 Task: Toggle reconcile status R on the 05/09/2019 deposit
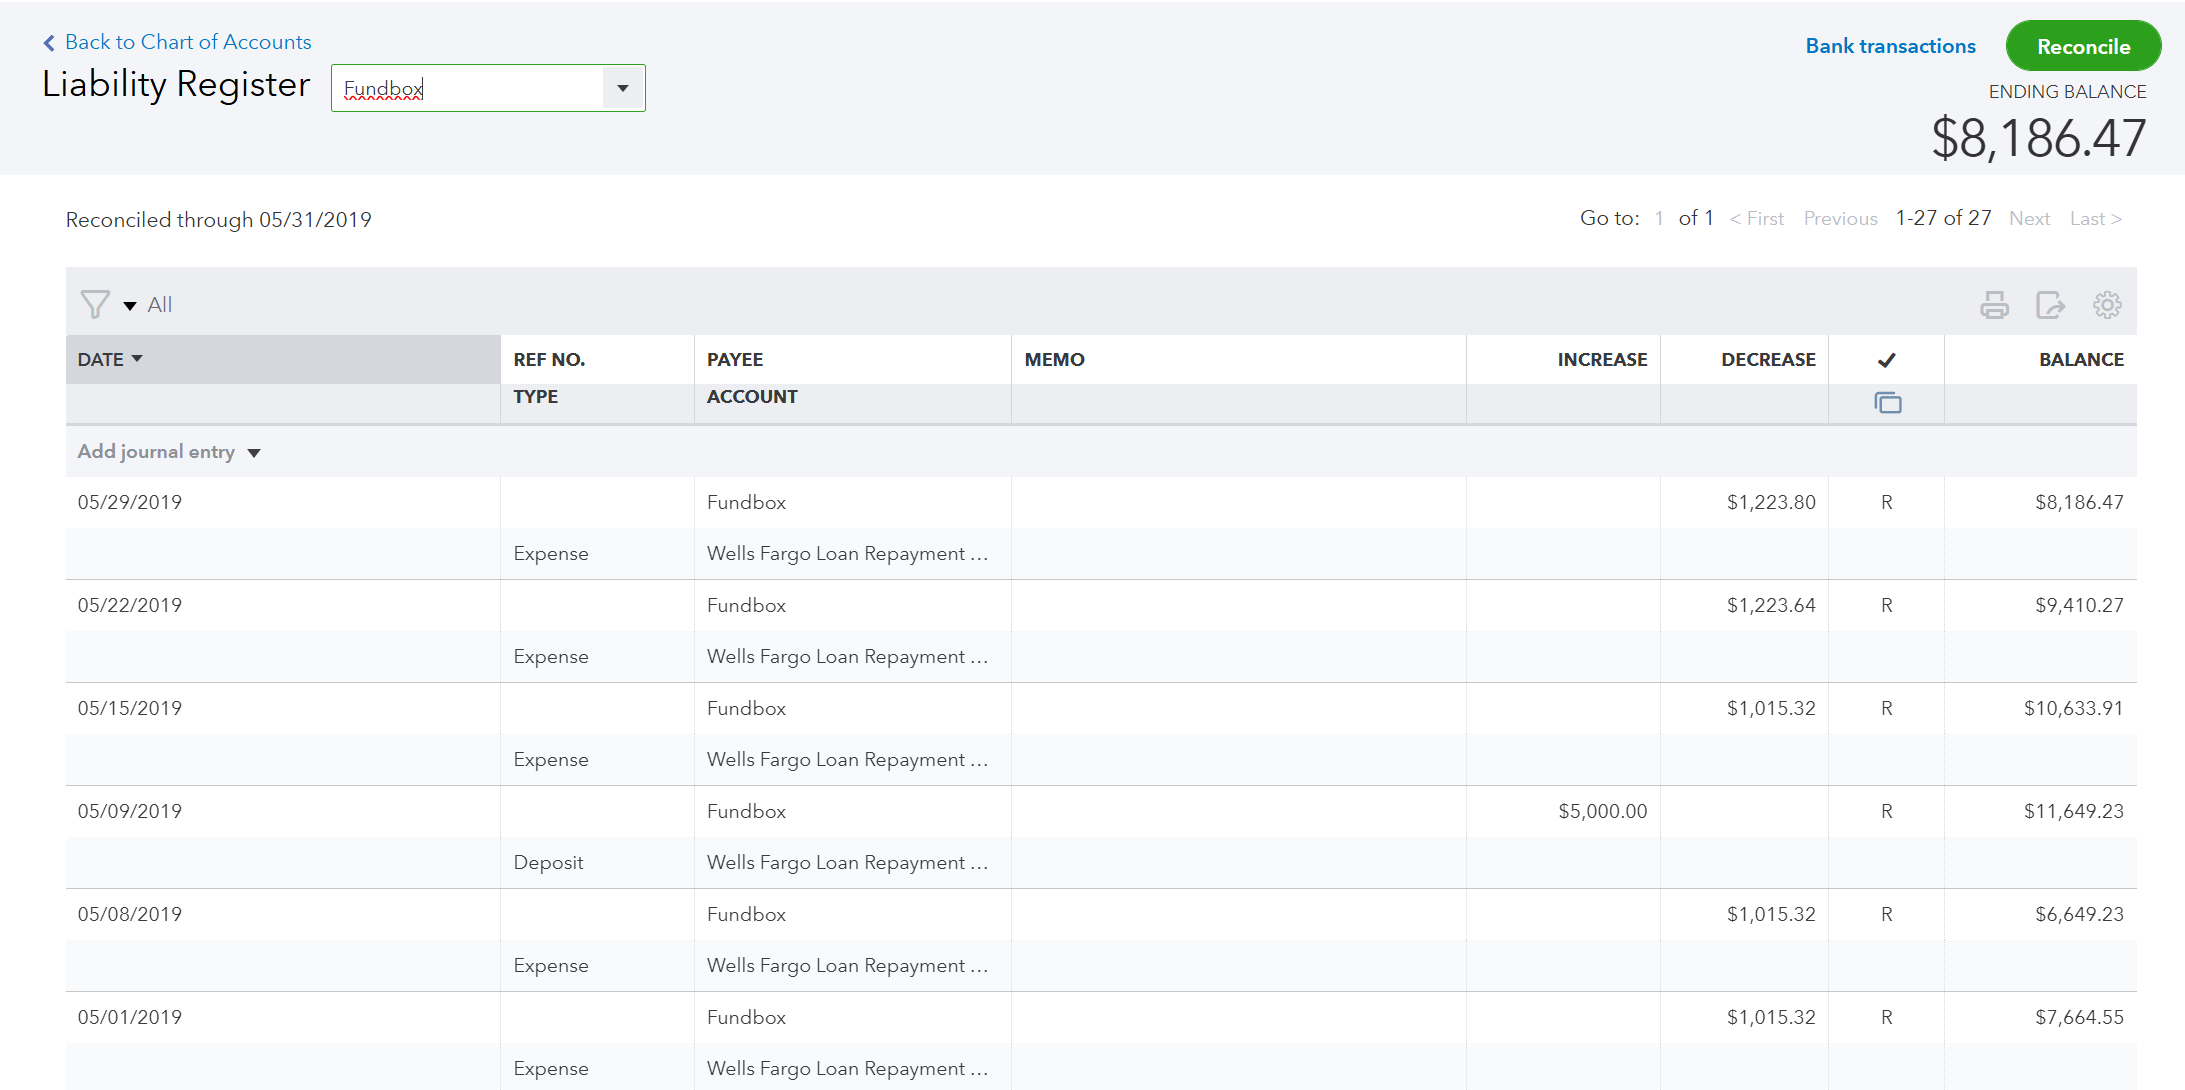[1887, 811]
